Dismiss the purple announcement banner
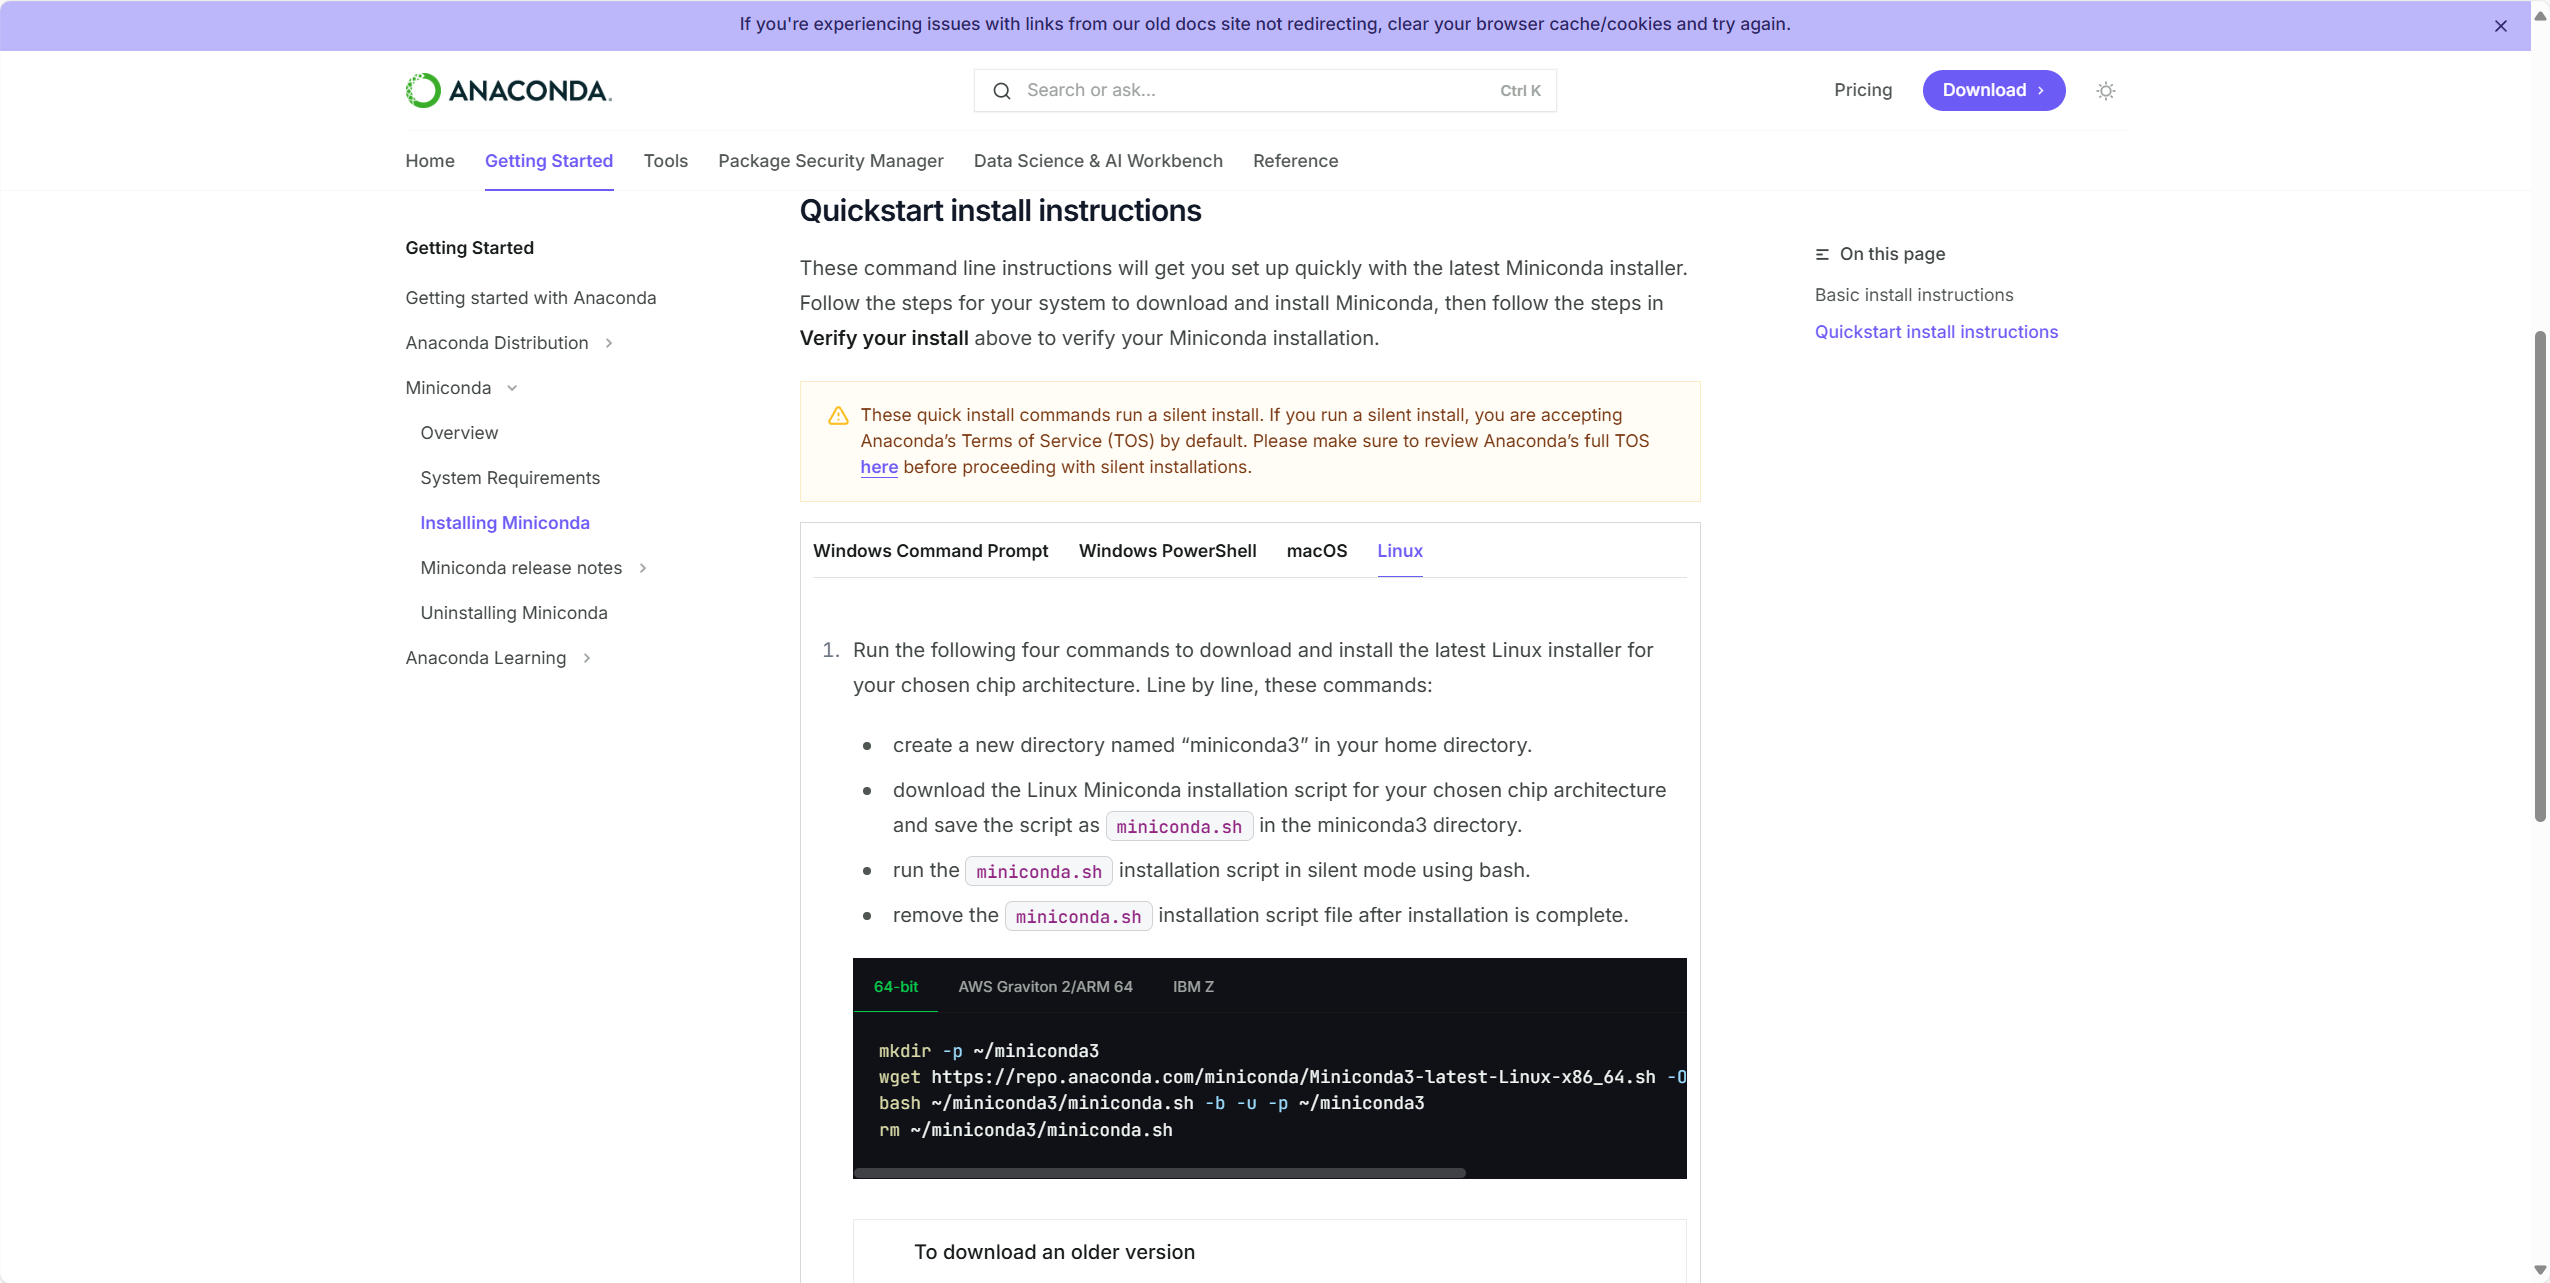 coord(2500,26)
